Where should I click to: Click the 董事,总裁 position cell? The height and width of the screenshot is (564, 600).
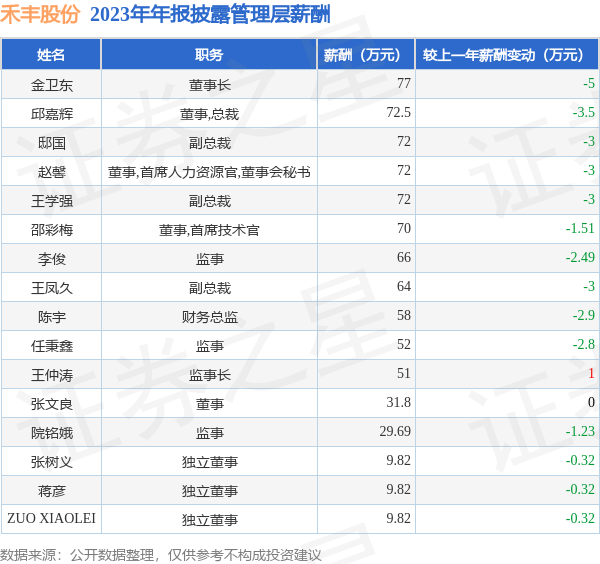[210, 114]
